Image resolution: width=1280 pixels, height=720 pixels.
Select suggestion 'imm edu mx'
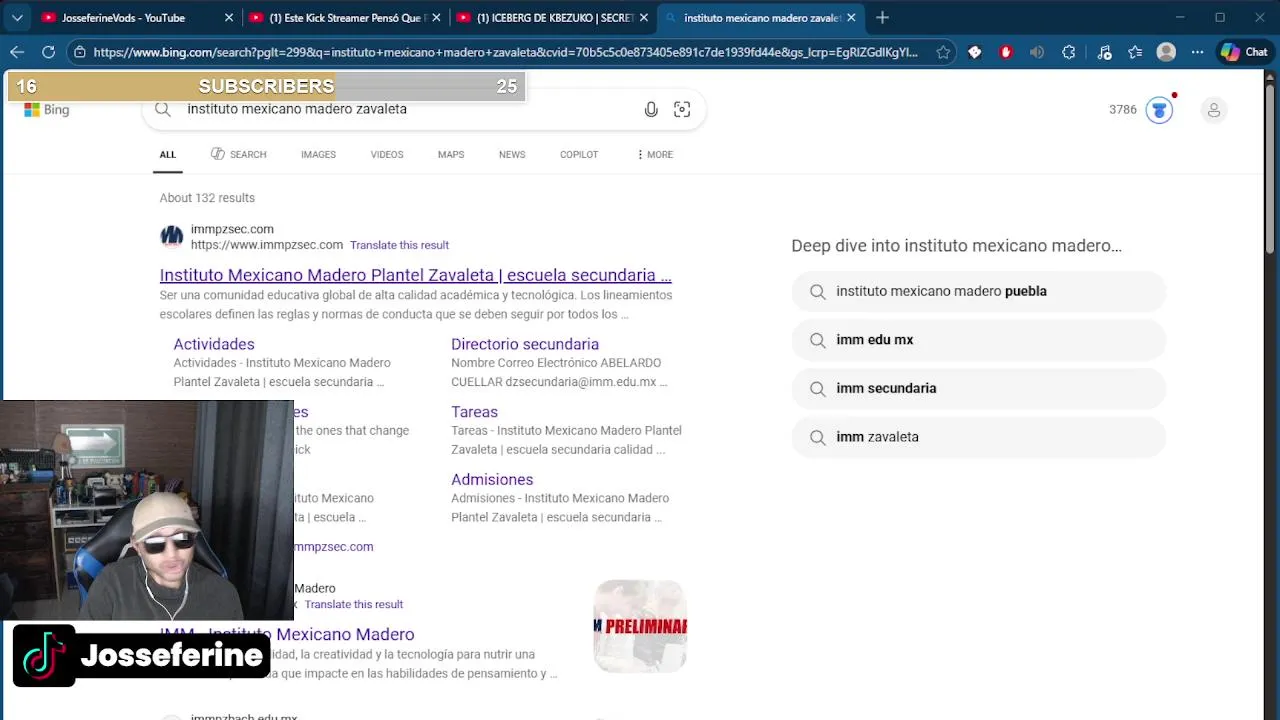978,340
